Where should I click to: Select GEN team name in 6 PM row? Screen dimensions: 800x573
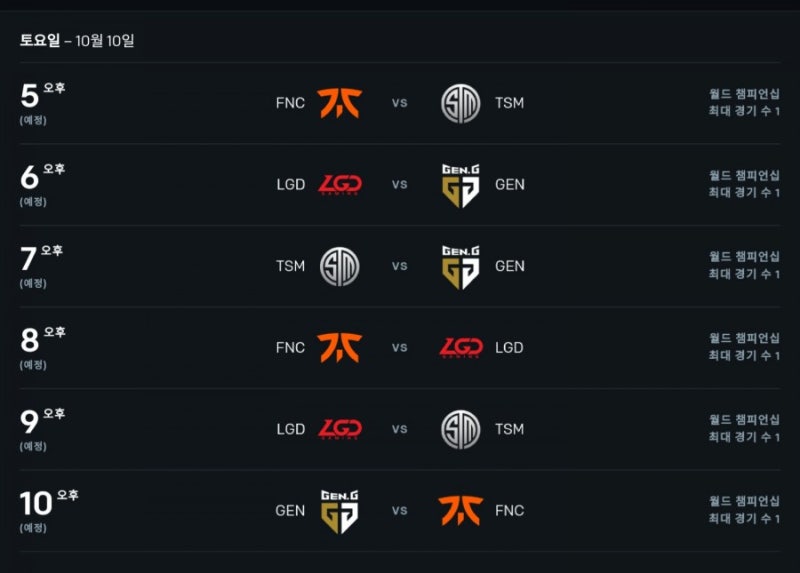pos(510,185)
